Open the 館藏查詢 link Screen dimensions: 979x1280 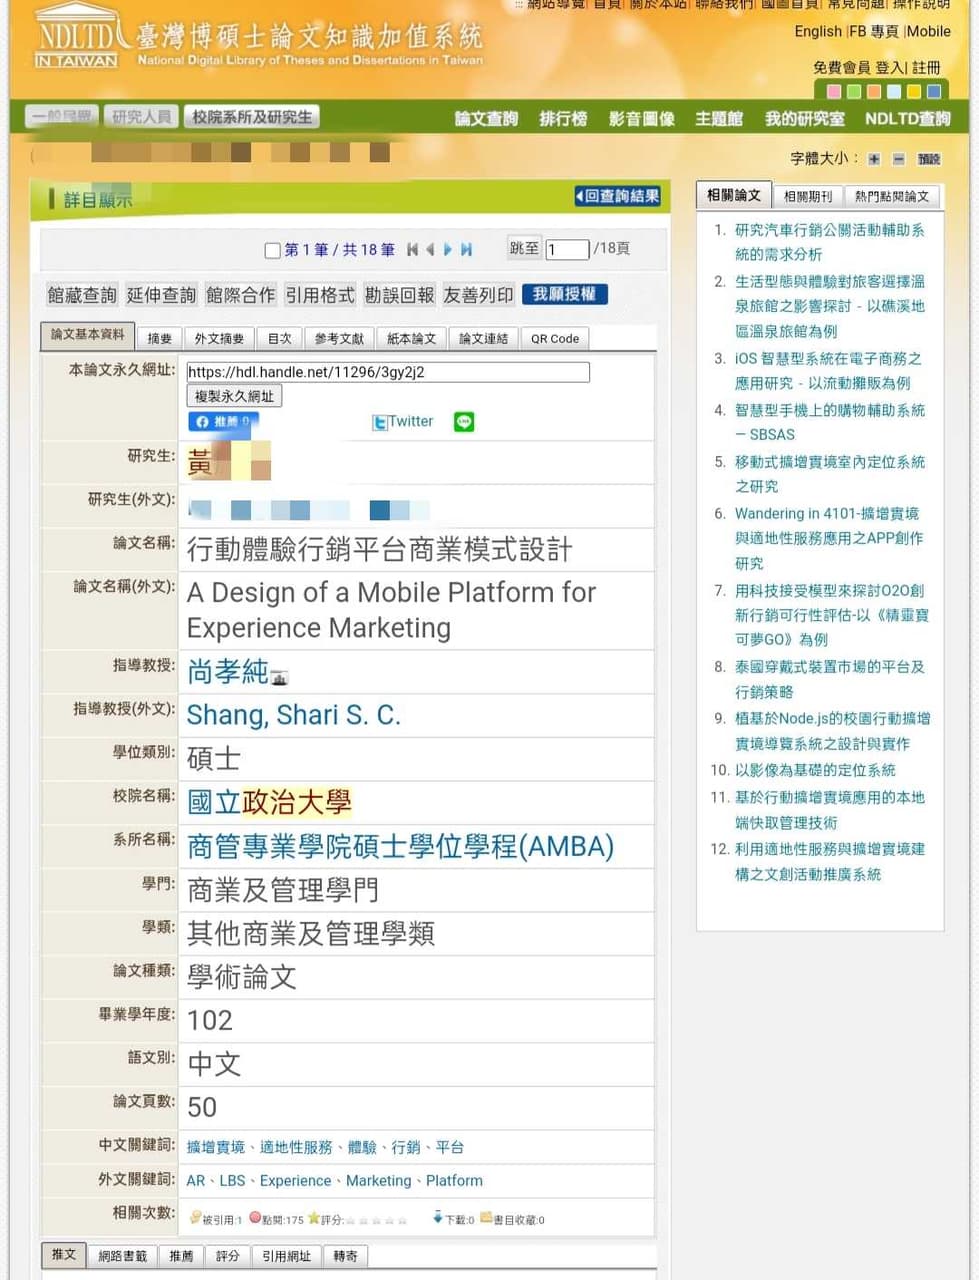pyautogui.click(x=82, y=295)
